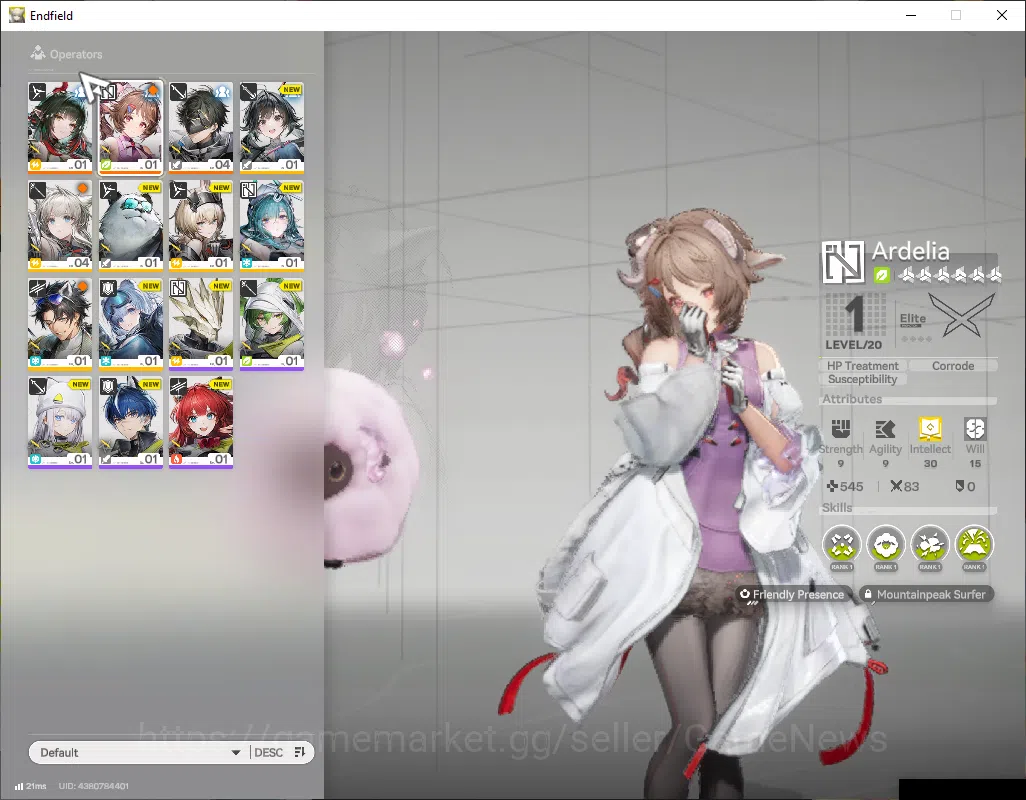Open the locked Mountainpeak Surfer talent
This screenshot has height=800, width=1026.
(926, 594)
